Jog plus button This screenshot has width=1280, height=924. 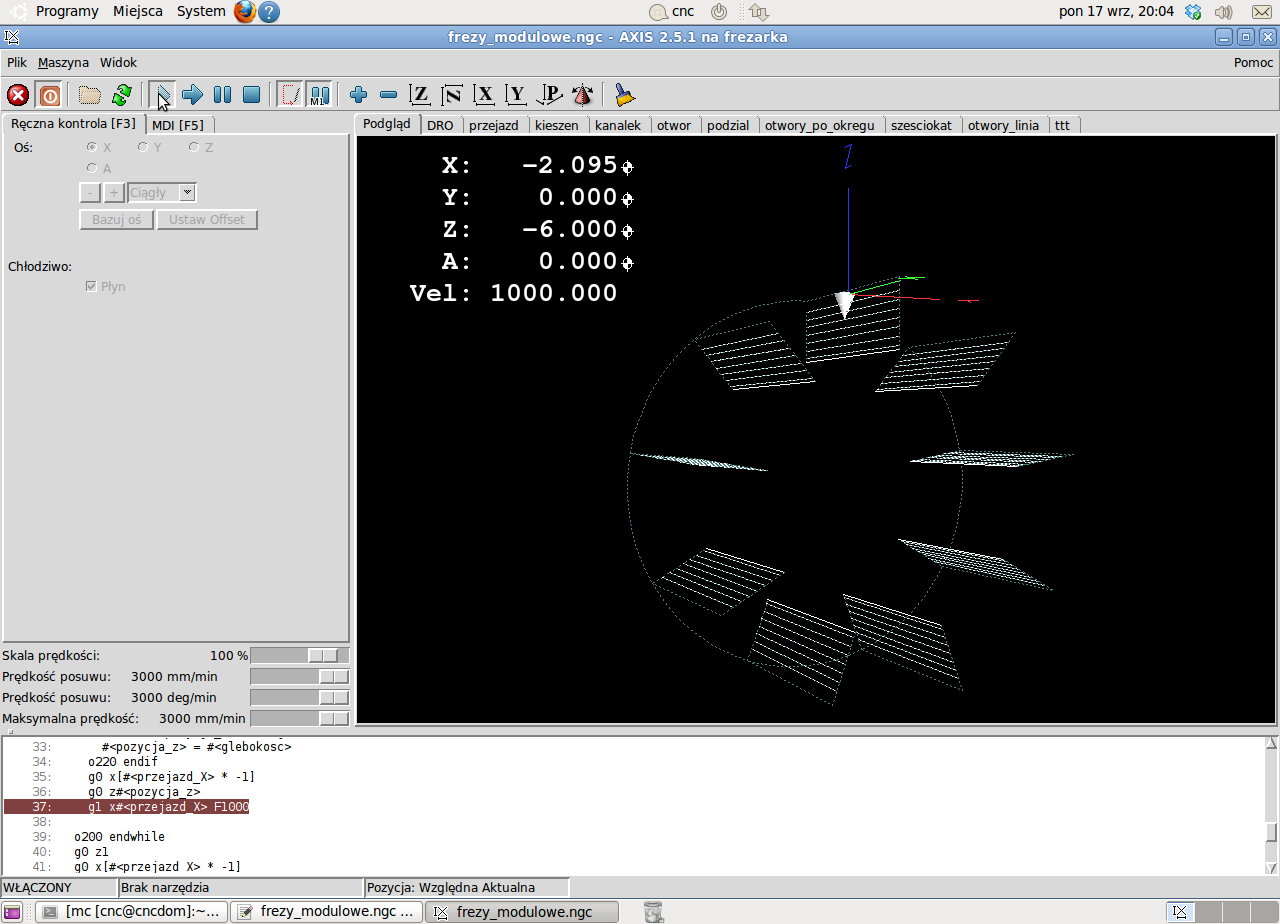pos(114,193)
